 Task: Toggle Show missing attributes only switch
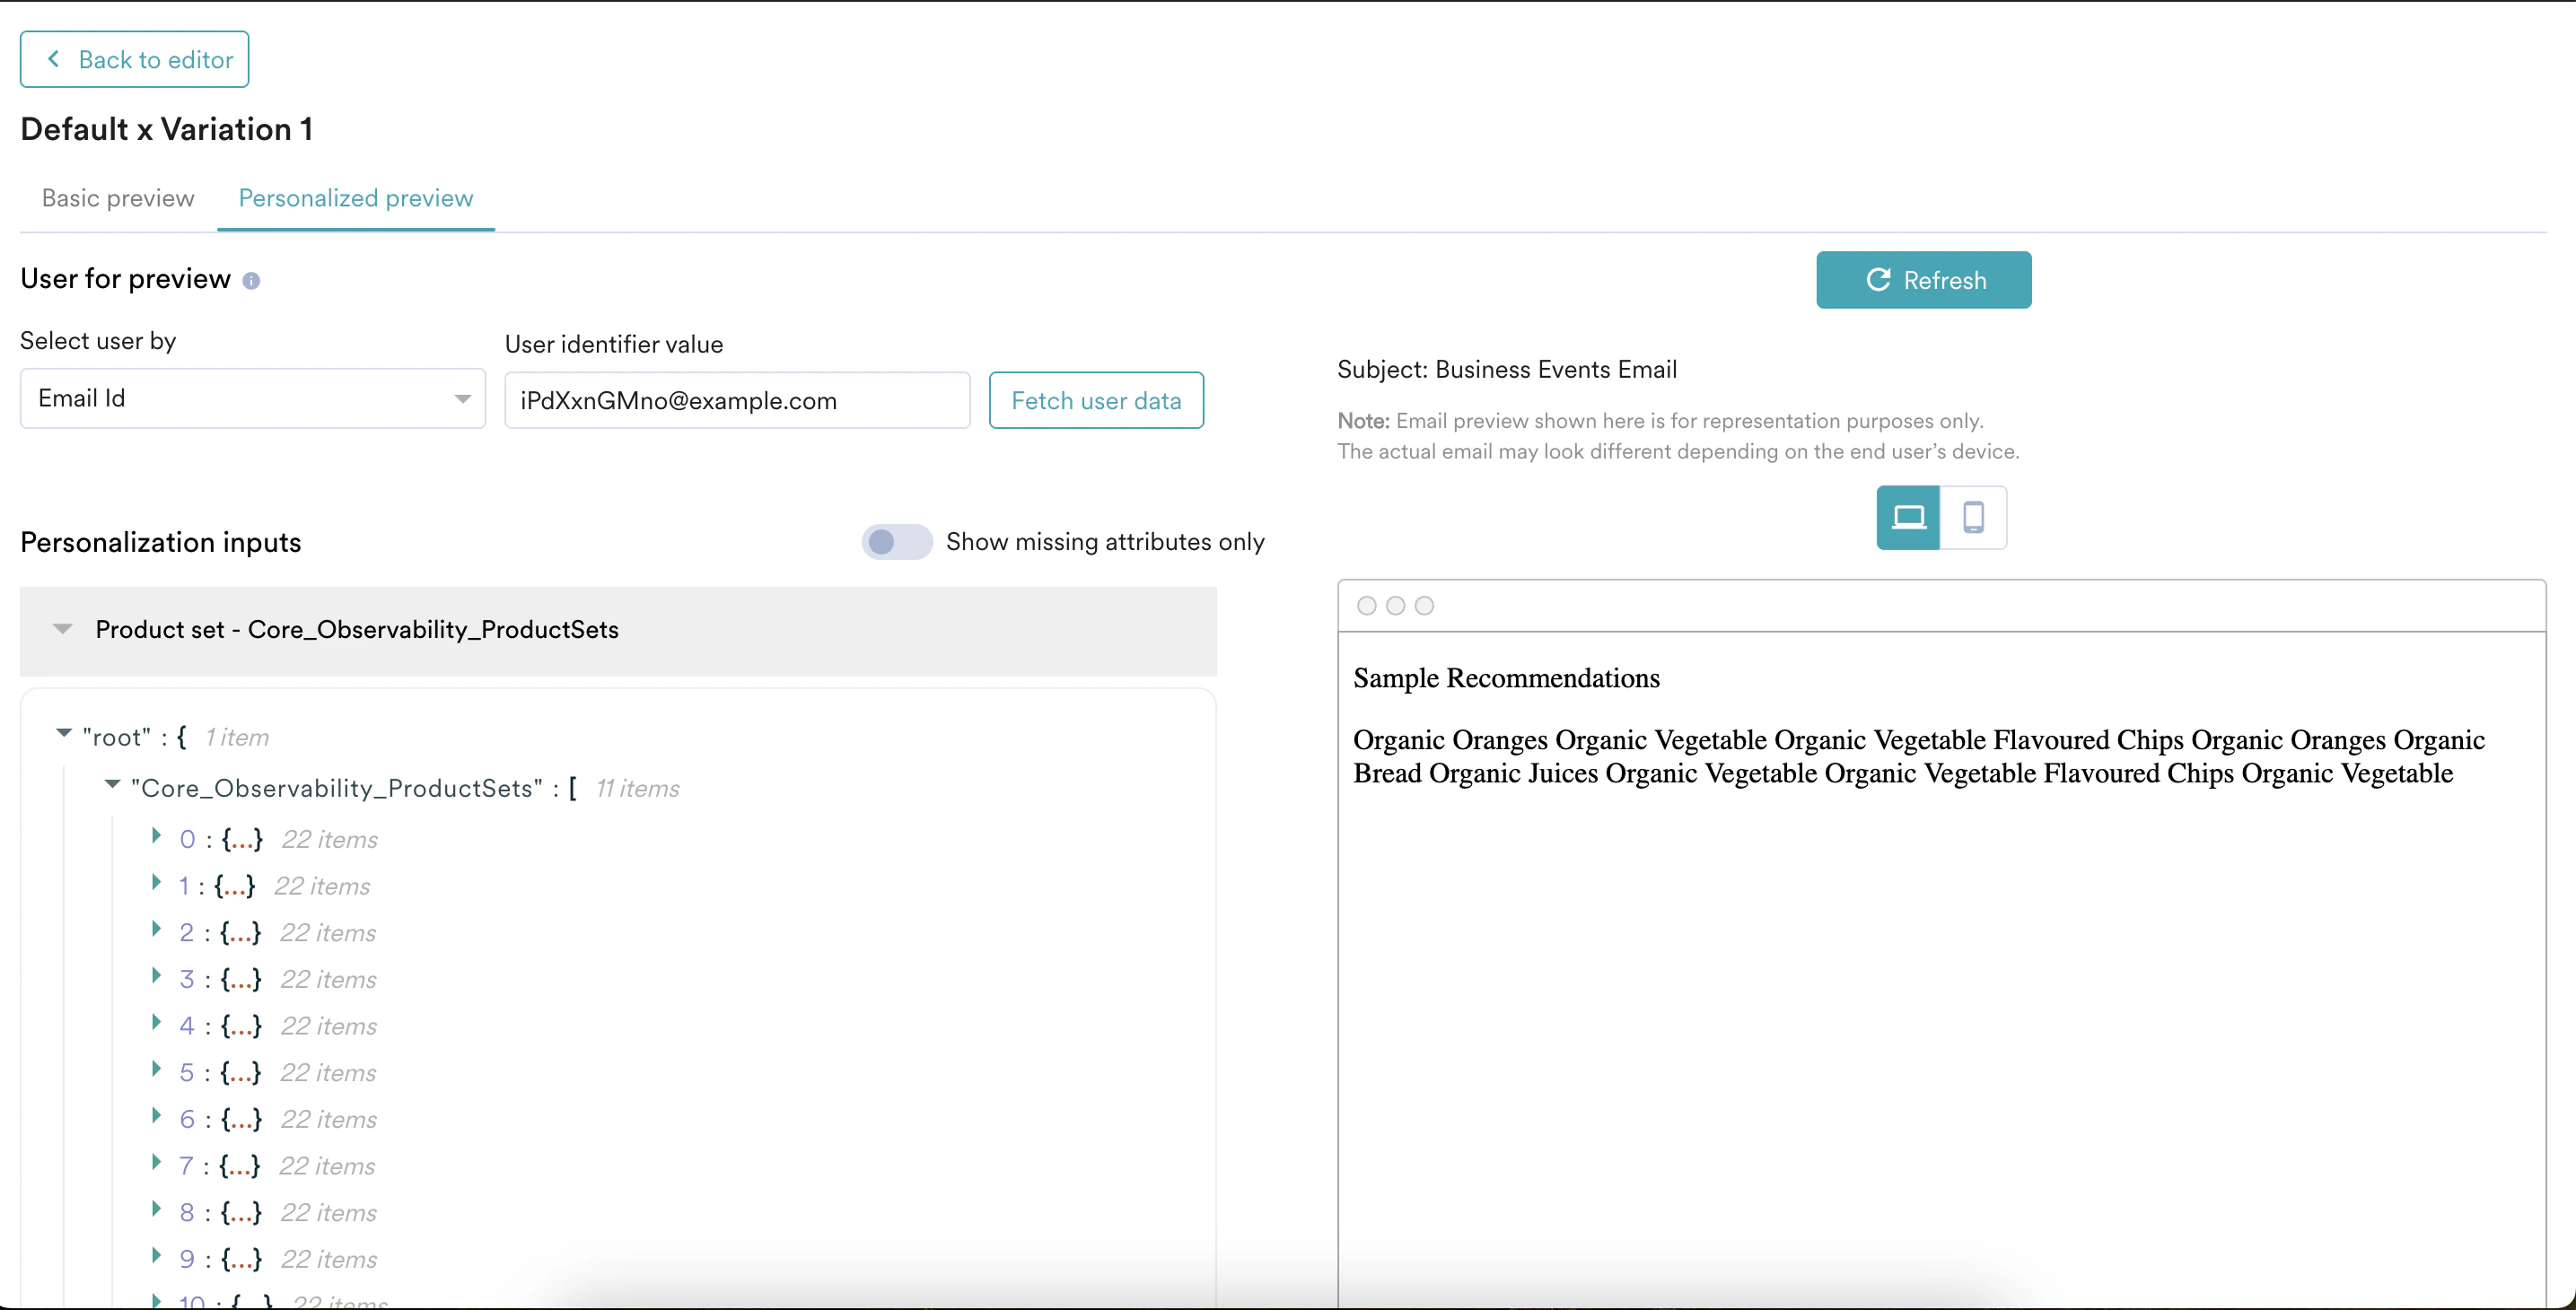pos(896,542)
